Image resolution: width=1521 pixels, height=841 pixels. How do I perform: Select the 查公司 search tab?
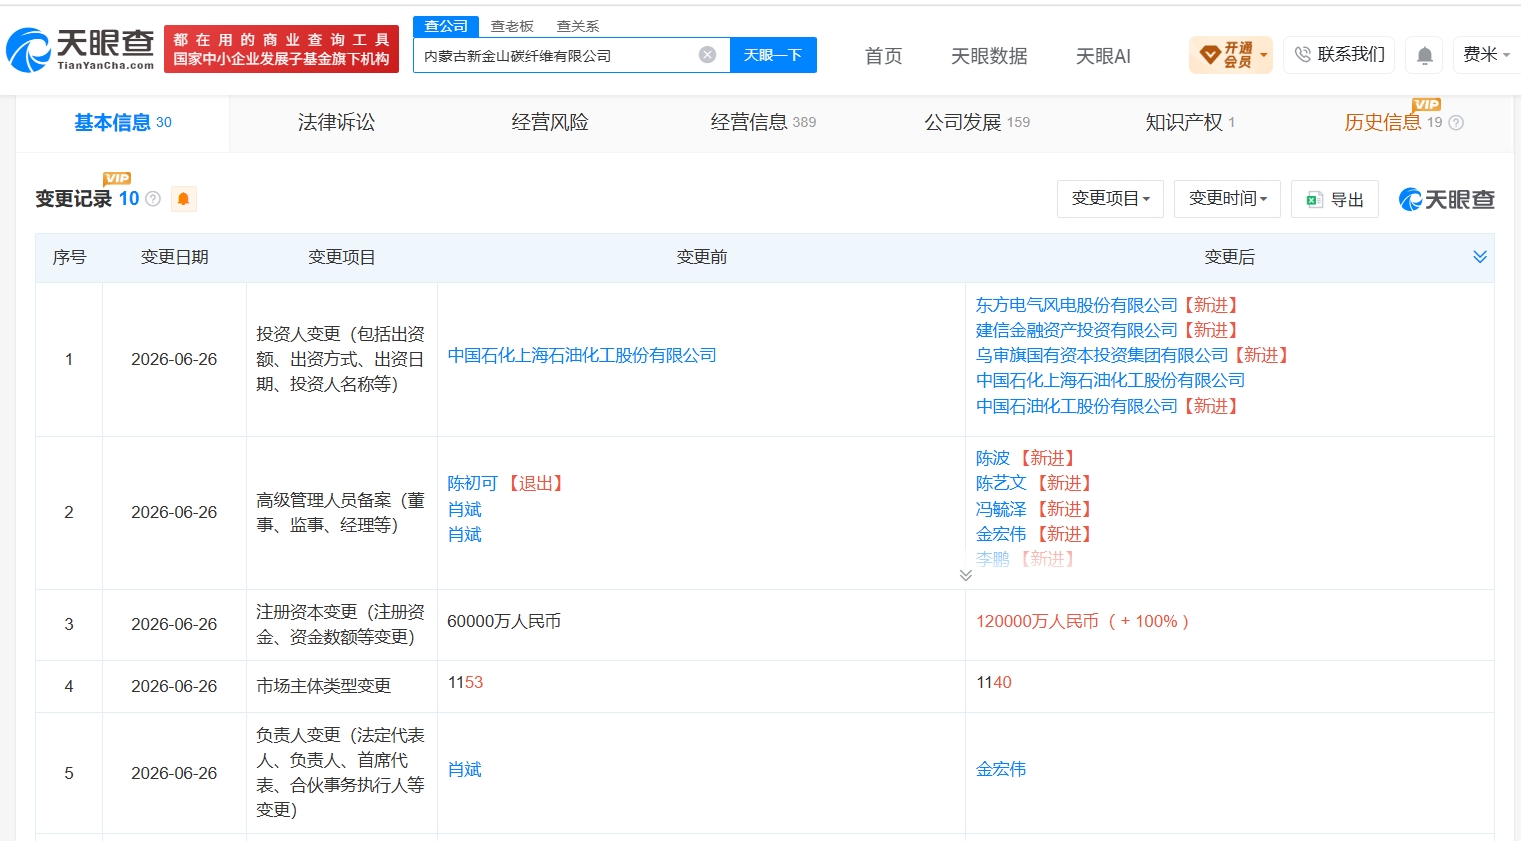[x=446, y=26]
